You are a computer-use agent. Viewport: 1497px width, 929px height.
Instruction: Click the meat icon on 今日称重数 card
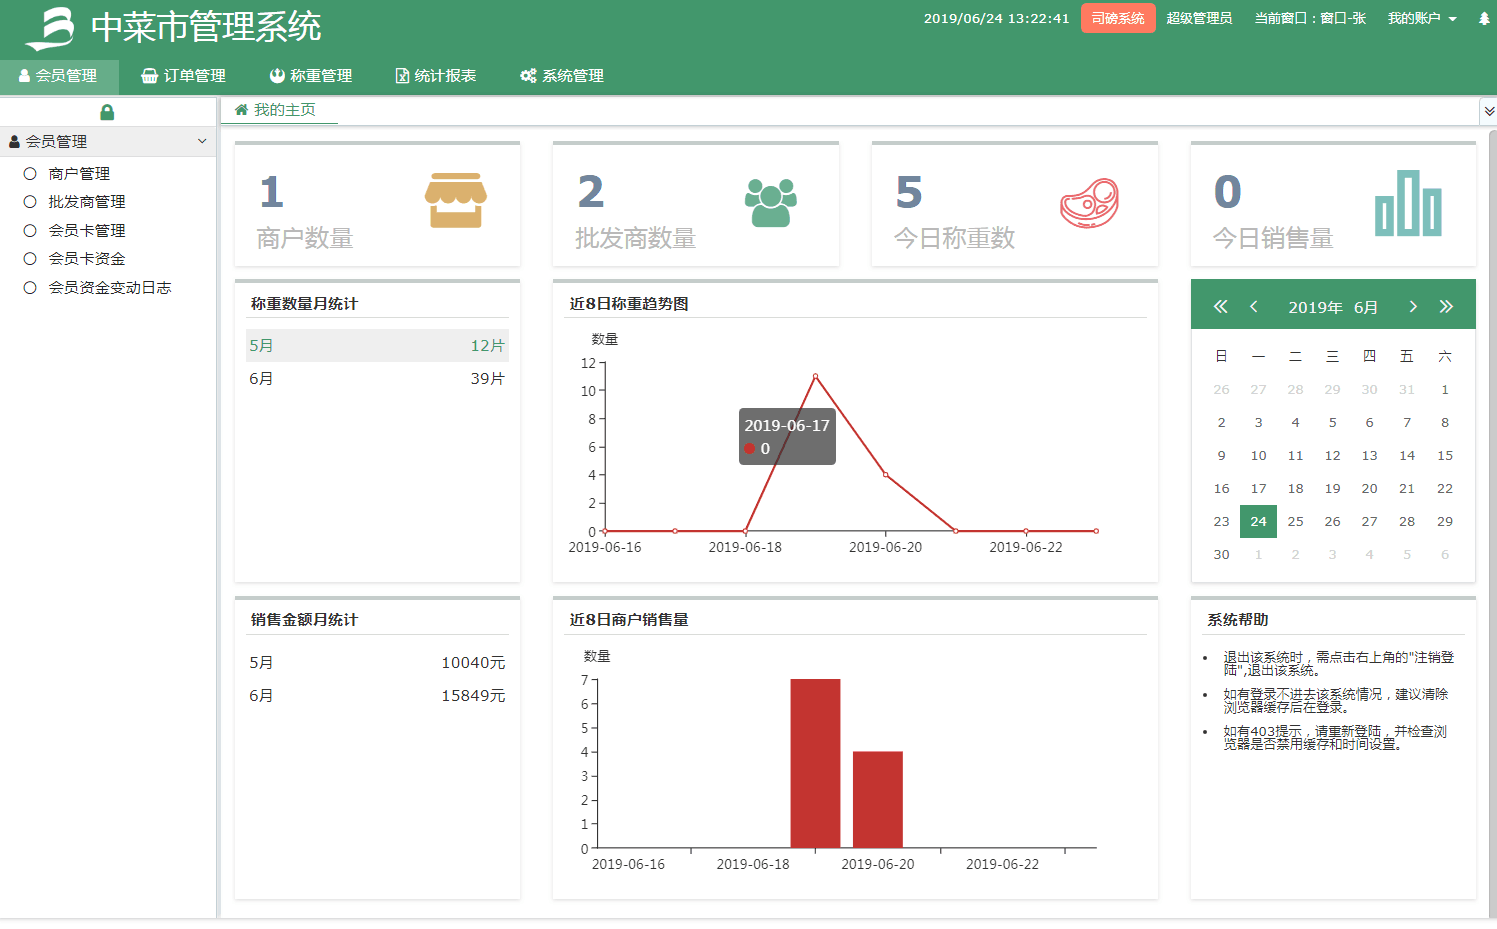click(x=1089, y=203)
